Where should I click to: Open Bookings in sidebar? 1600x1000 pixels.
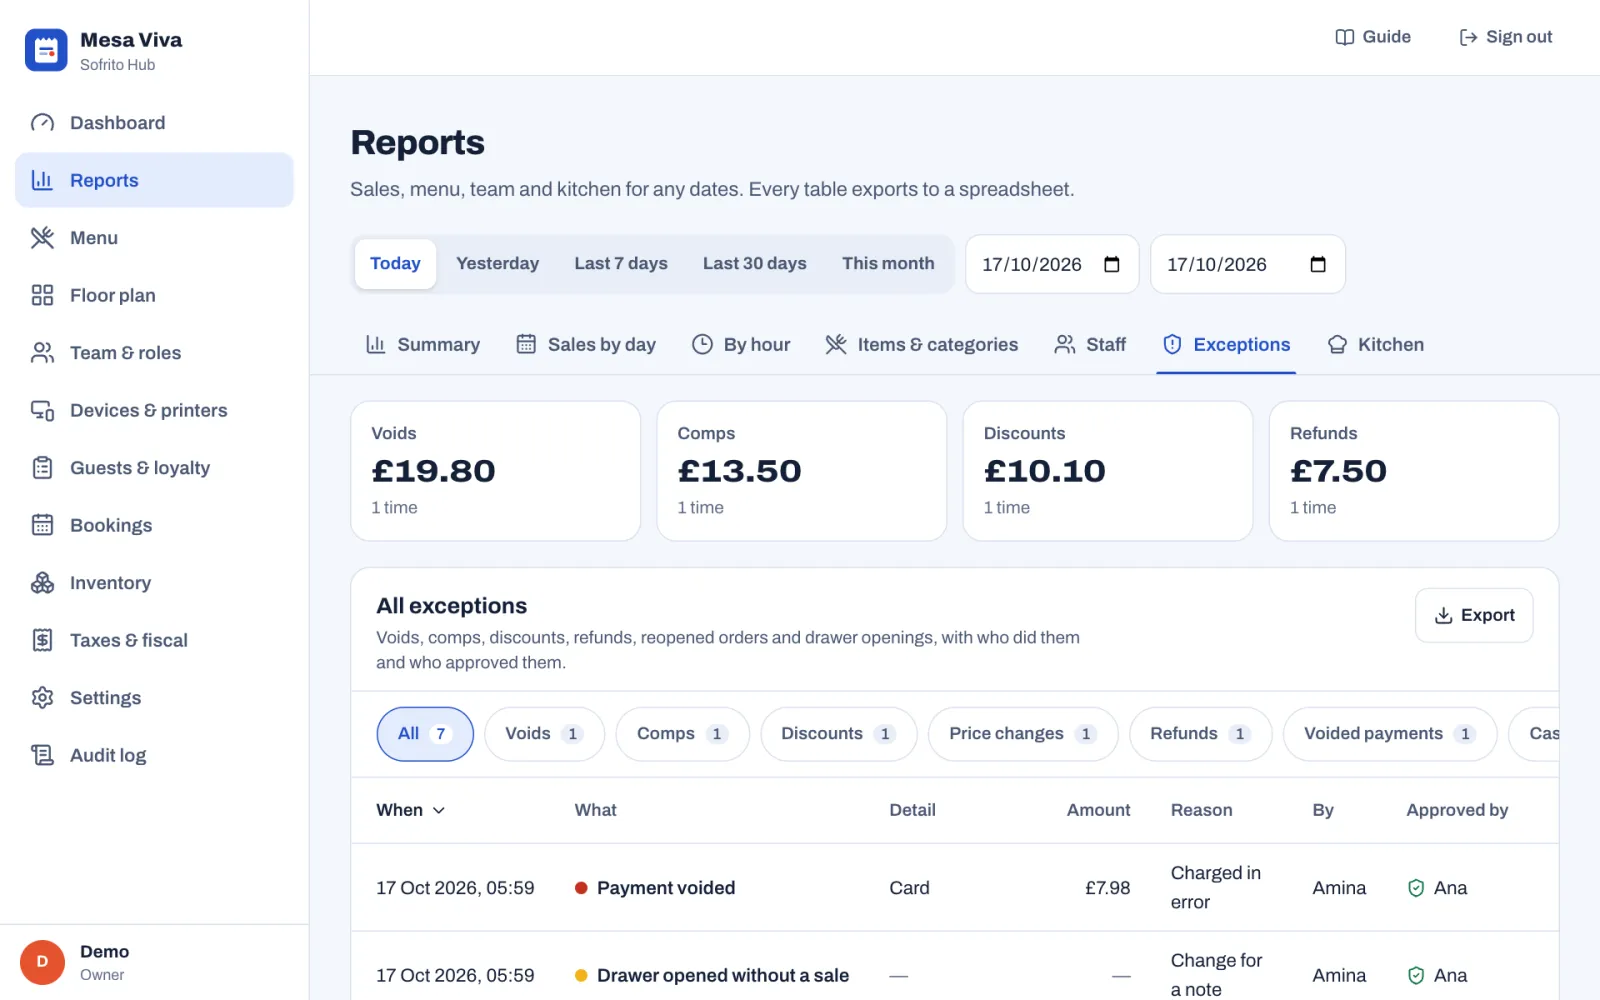click(x=154, y=525)
